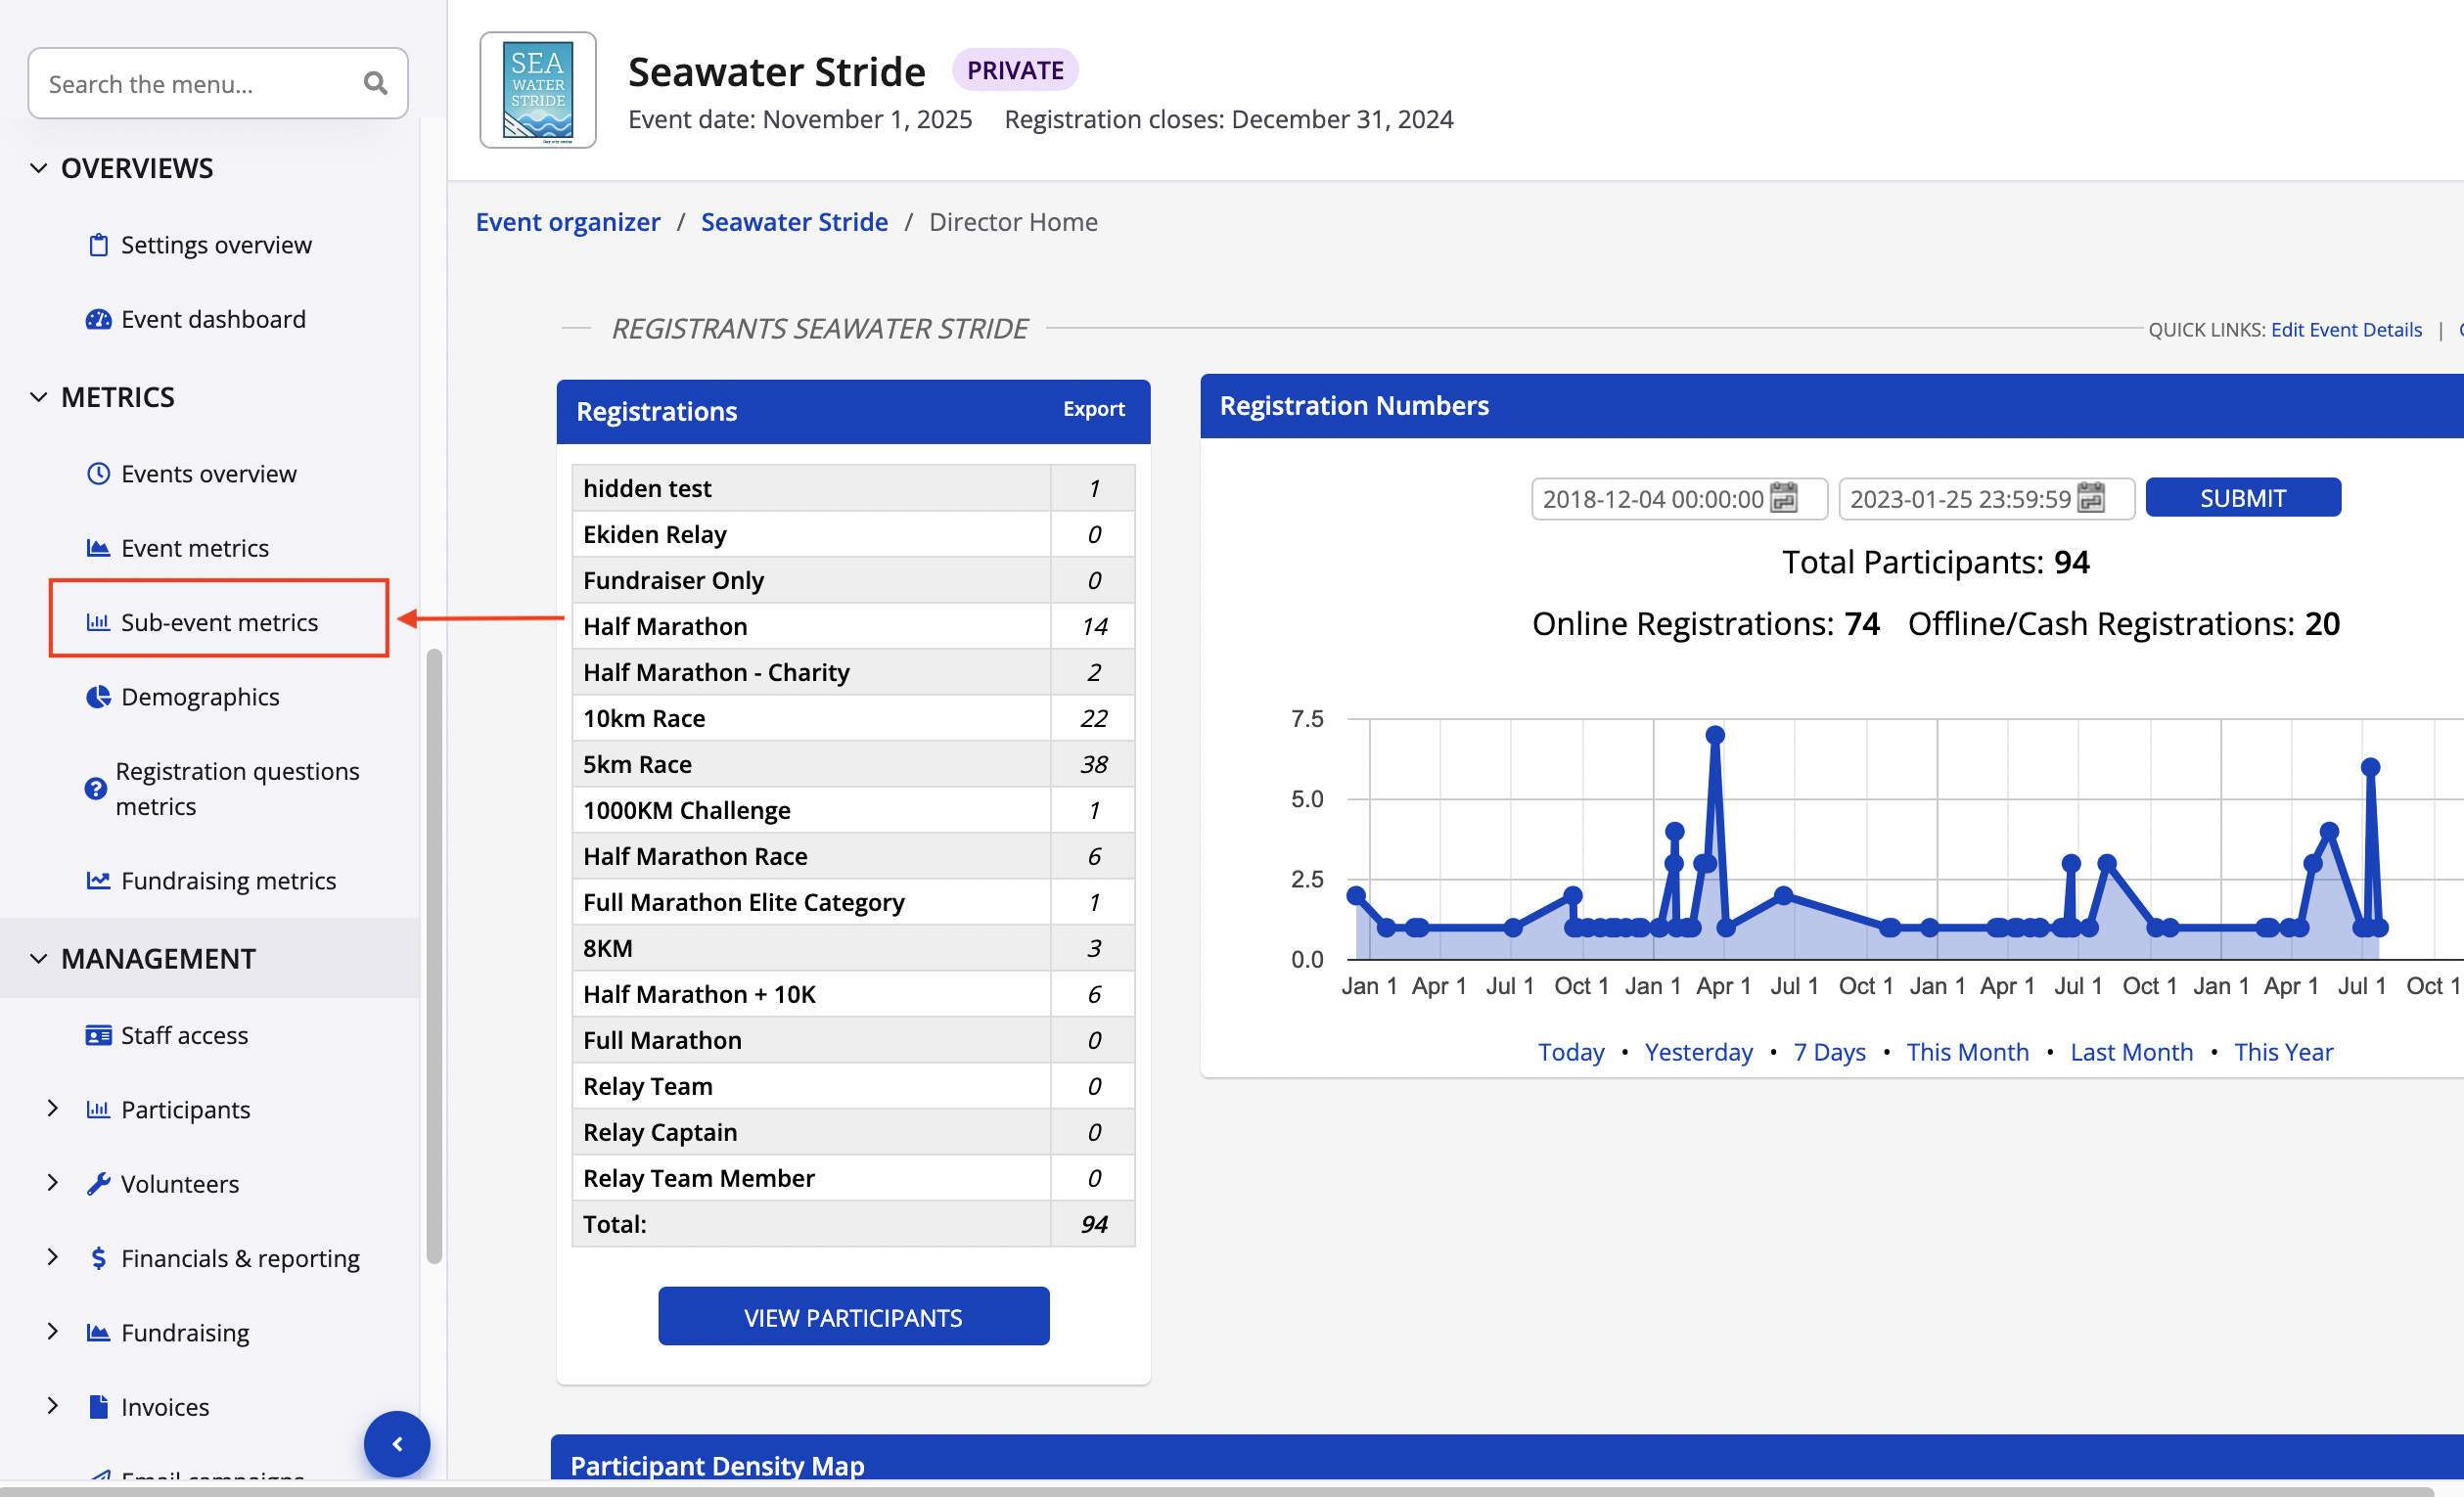Expand the Participants submenu chevron

[53, 1108]
